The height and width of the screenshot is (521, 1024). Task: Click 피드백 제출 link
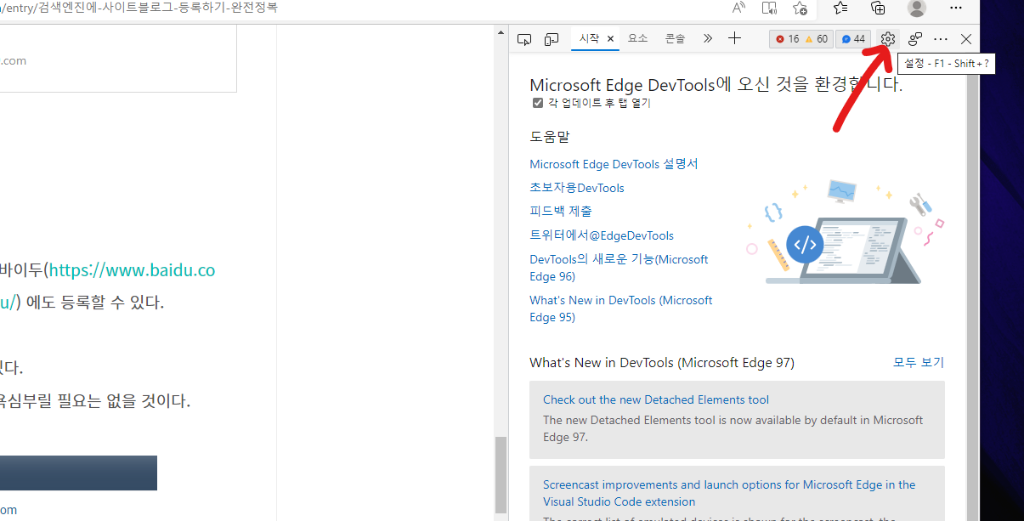pyautogui.click(x=560, y=211)
